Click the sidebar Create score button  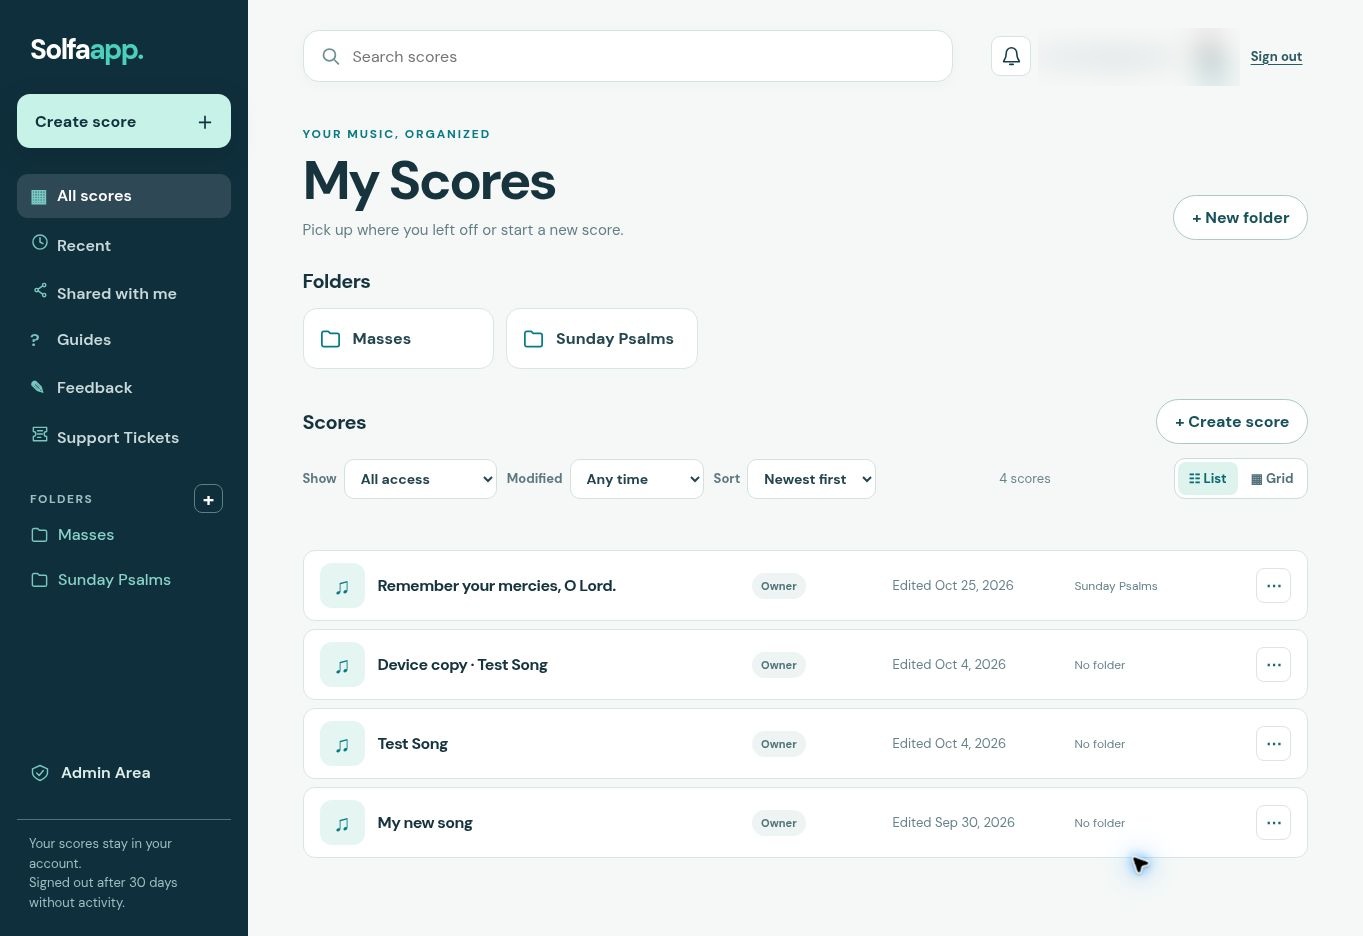point(124,121)
